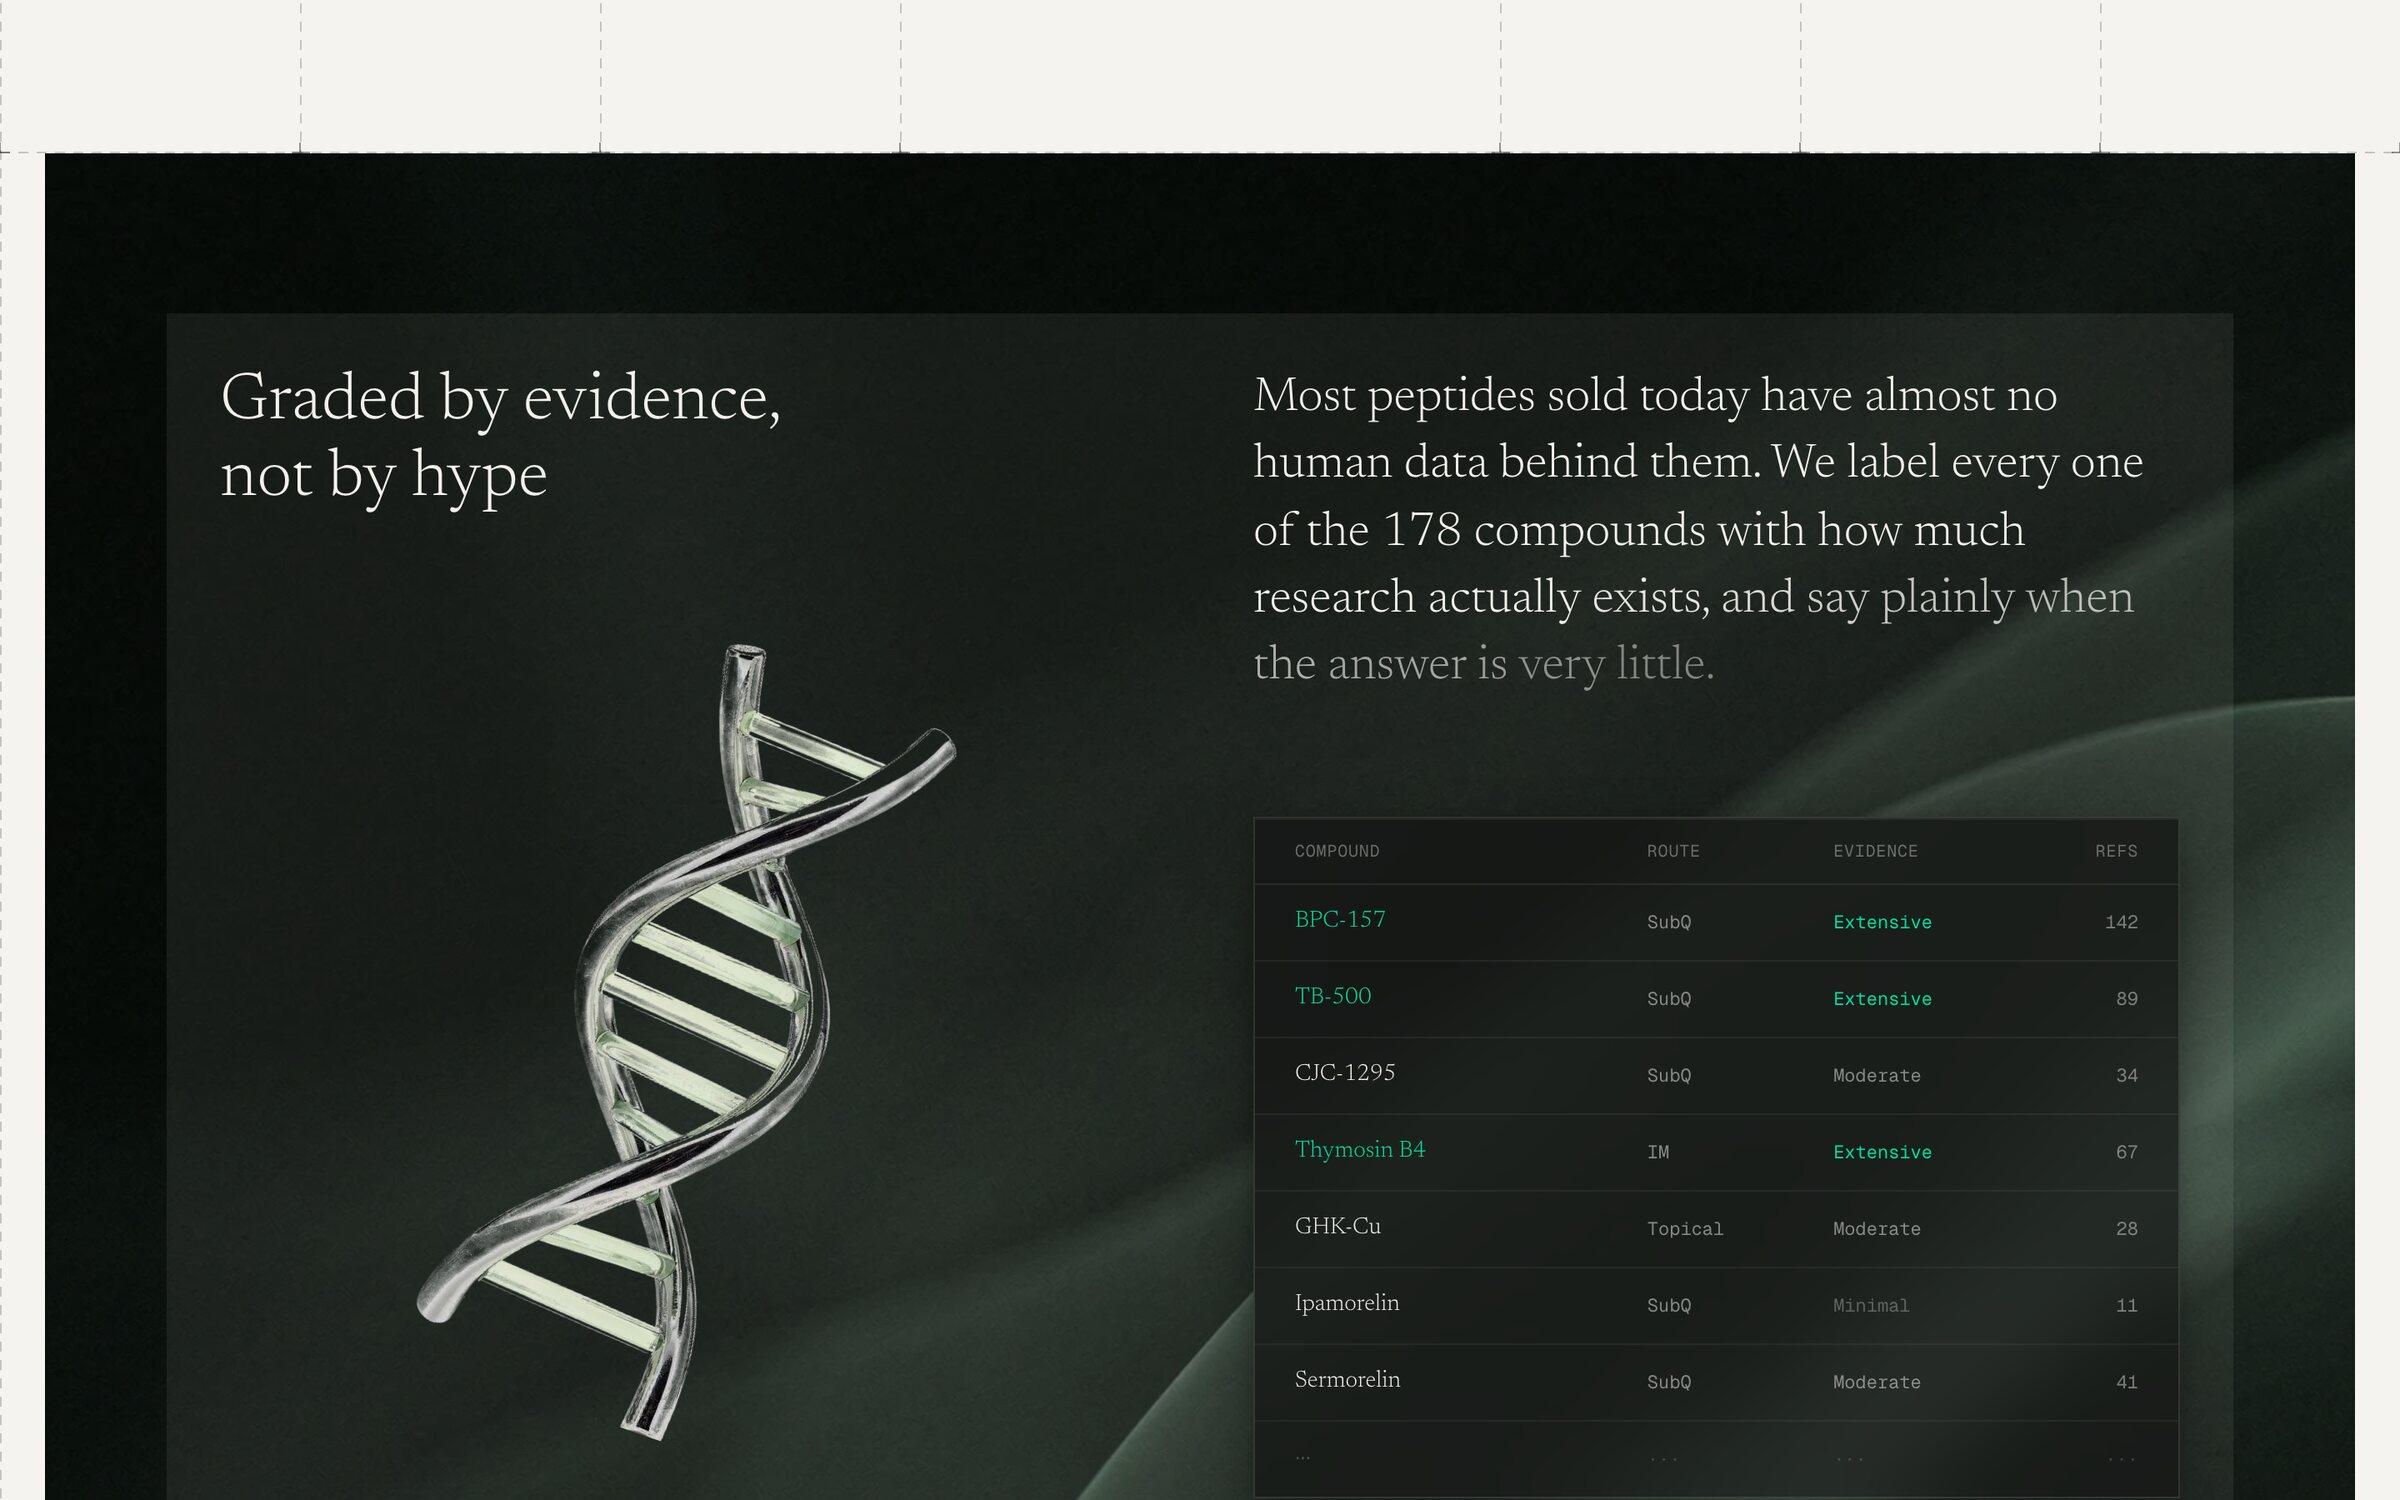Screen dimensions: 2400x1500
Task: Click the Topical route for GHK-Cu
Action: (1685, 1229)
